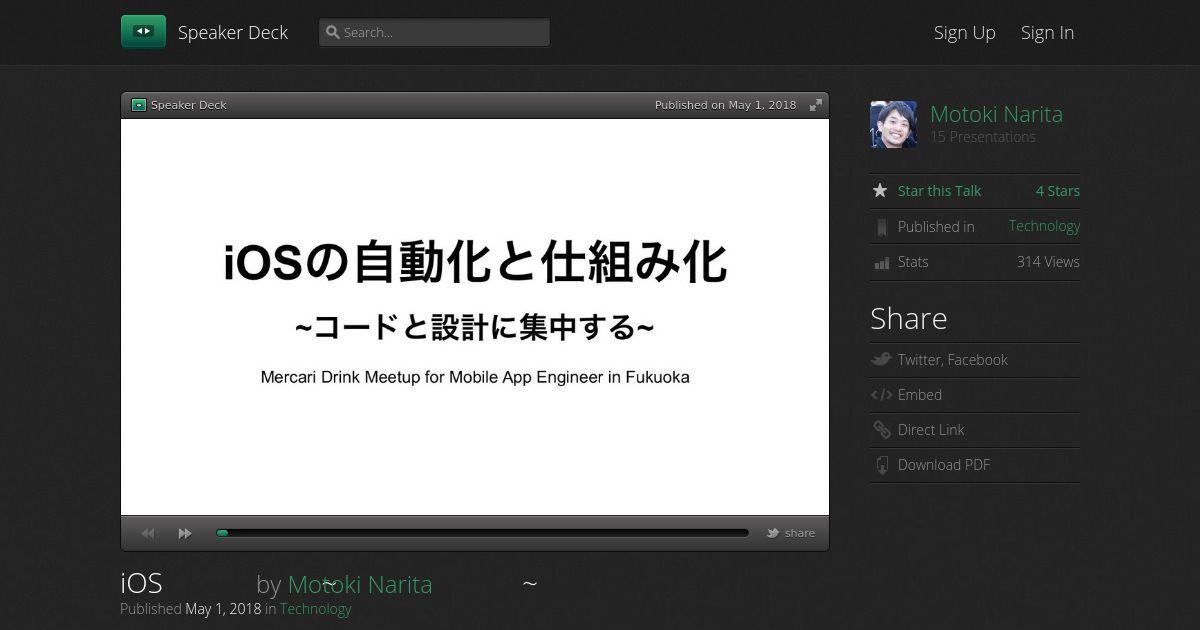Open the Direct Link option
Viewport: 1200px width, 630px height.
(x=931, y=430)
